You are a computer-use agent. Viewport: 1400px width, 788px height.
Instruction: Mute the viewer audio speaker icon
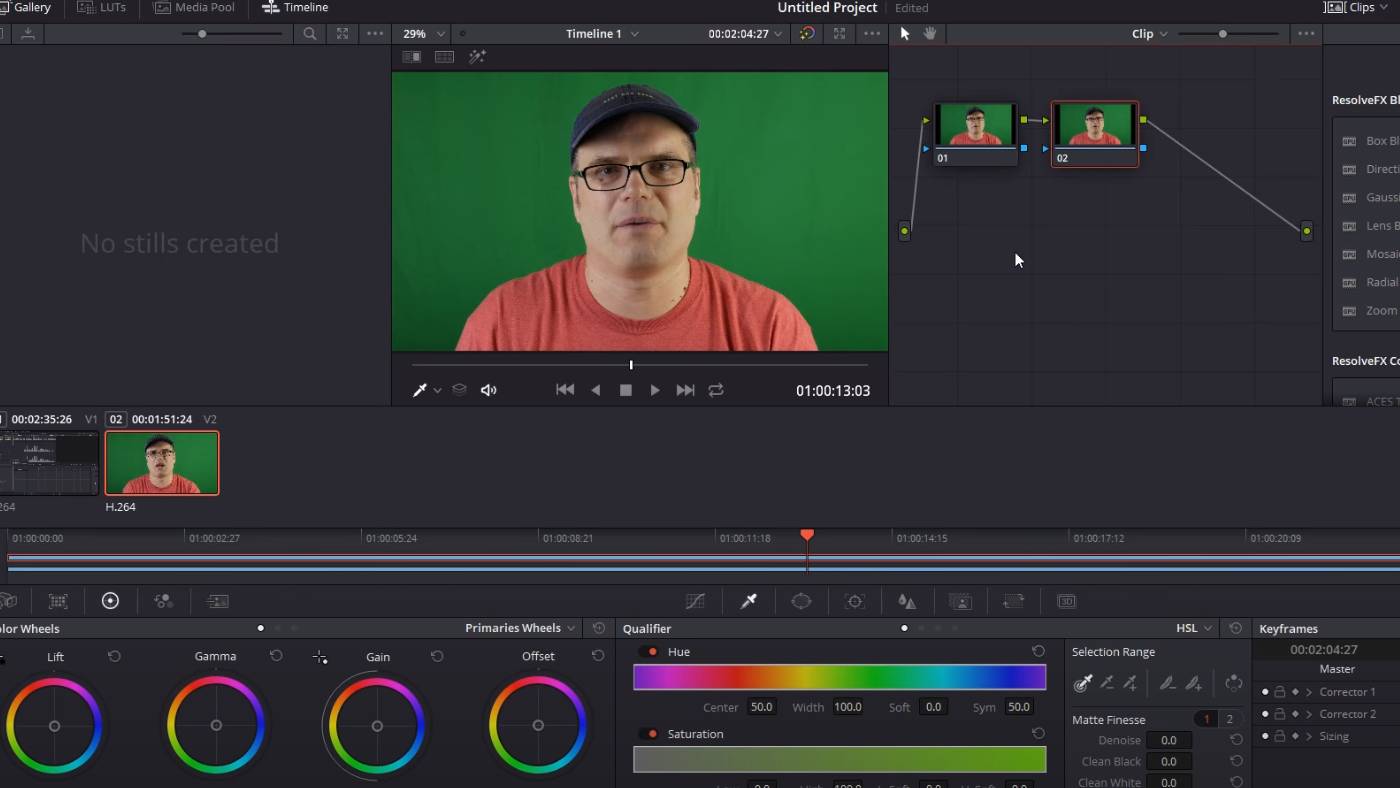(489, 390)
